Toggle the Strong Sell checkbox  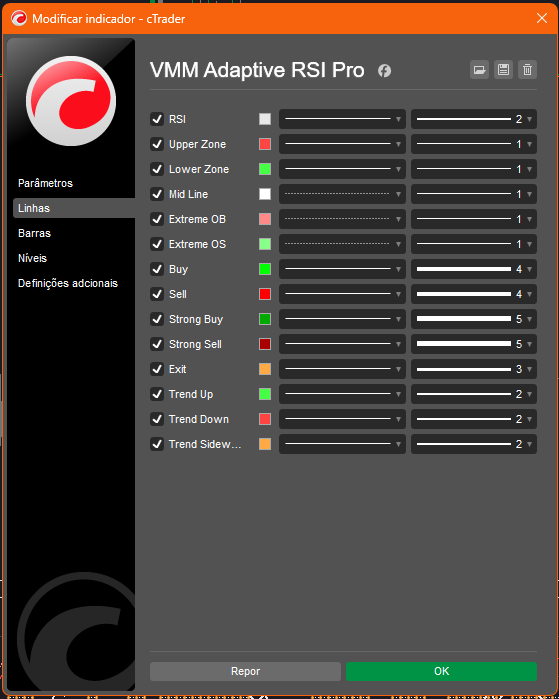157,344
